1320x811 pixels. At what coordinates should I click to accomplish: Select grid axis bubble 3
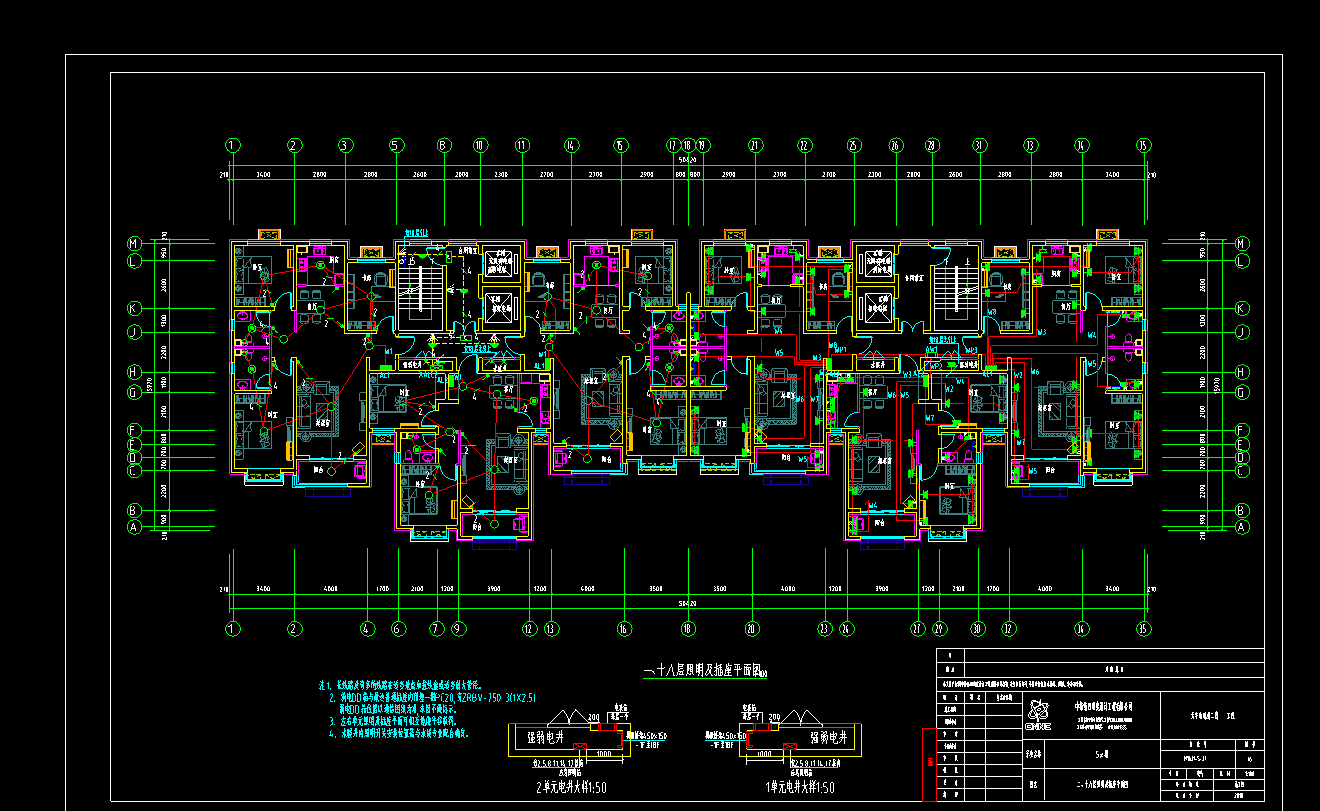click(345, 145)
